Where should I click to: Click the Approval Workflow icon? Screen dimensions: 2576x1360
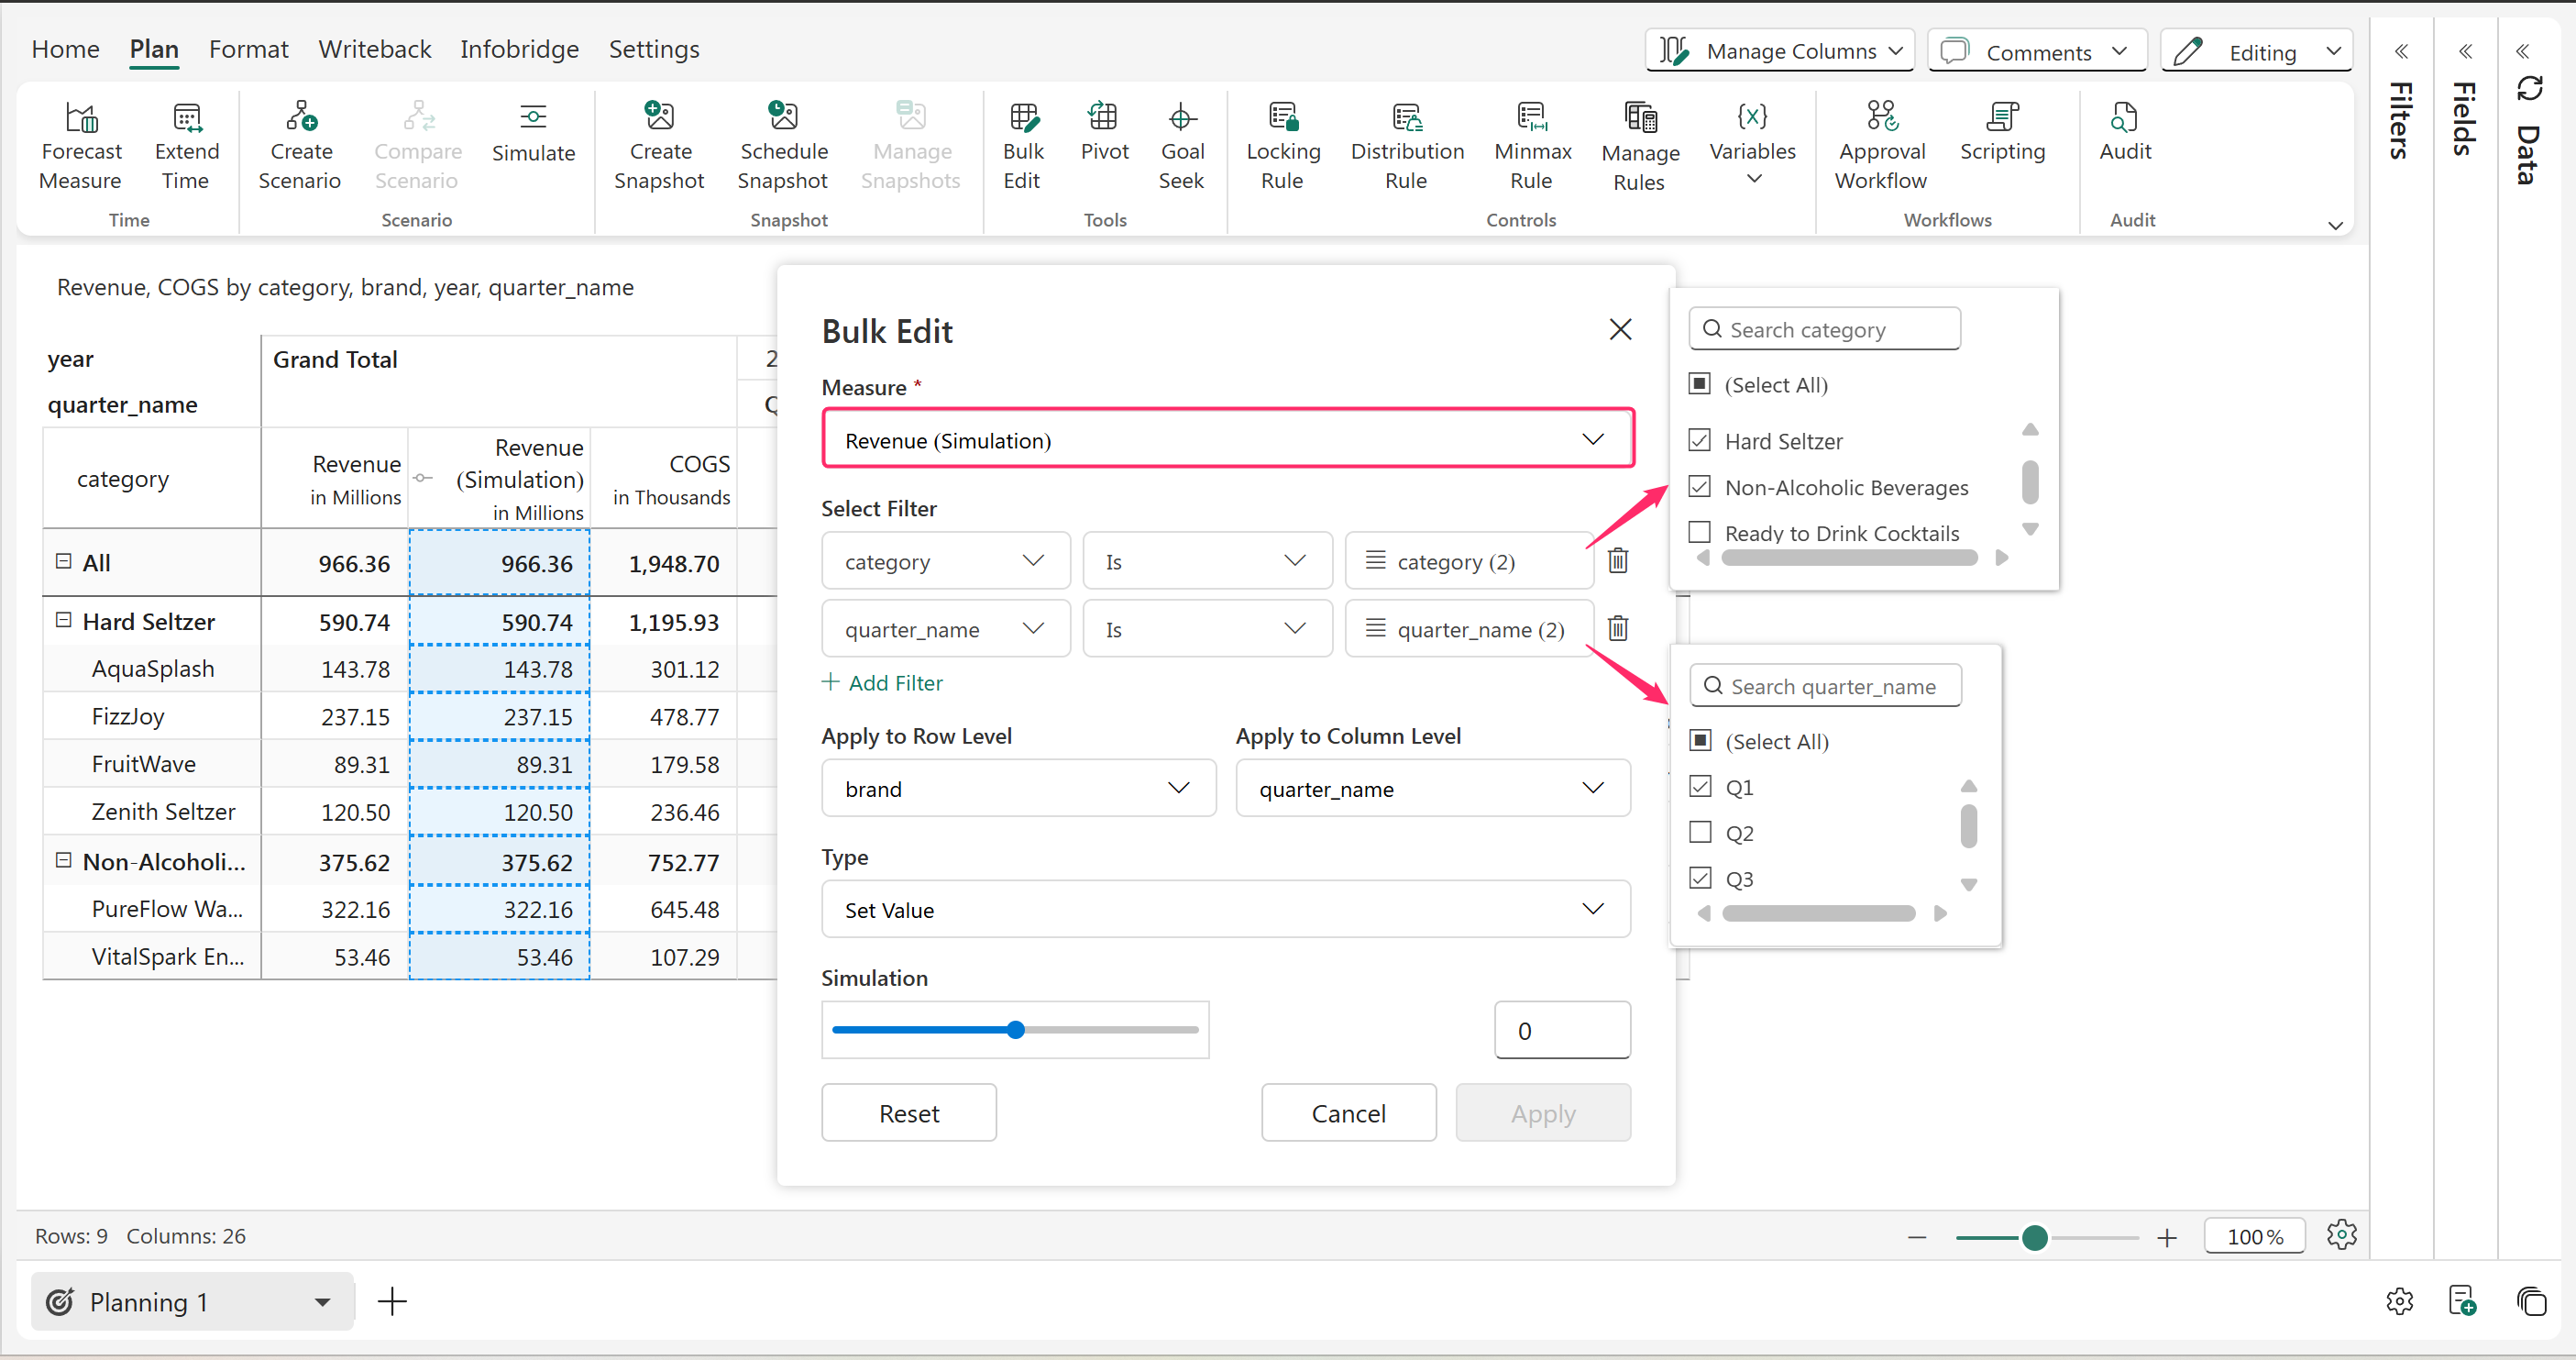pyautogui.click(x=1881, y=117)
